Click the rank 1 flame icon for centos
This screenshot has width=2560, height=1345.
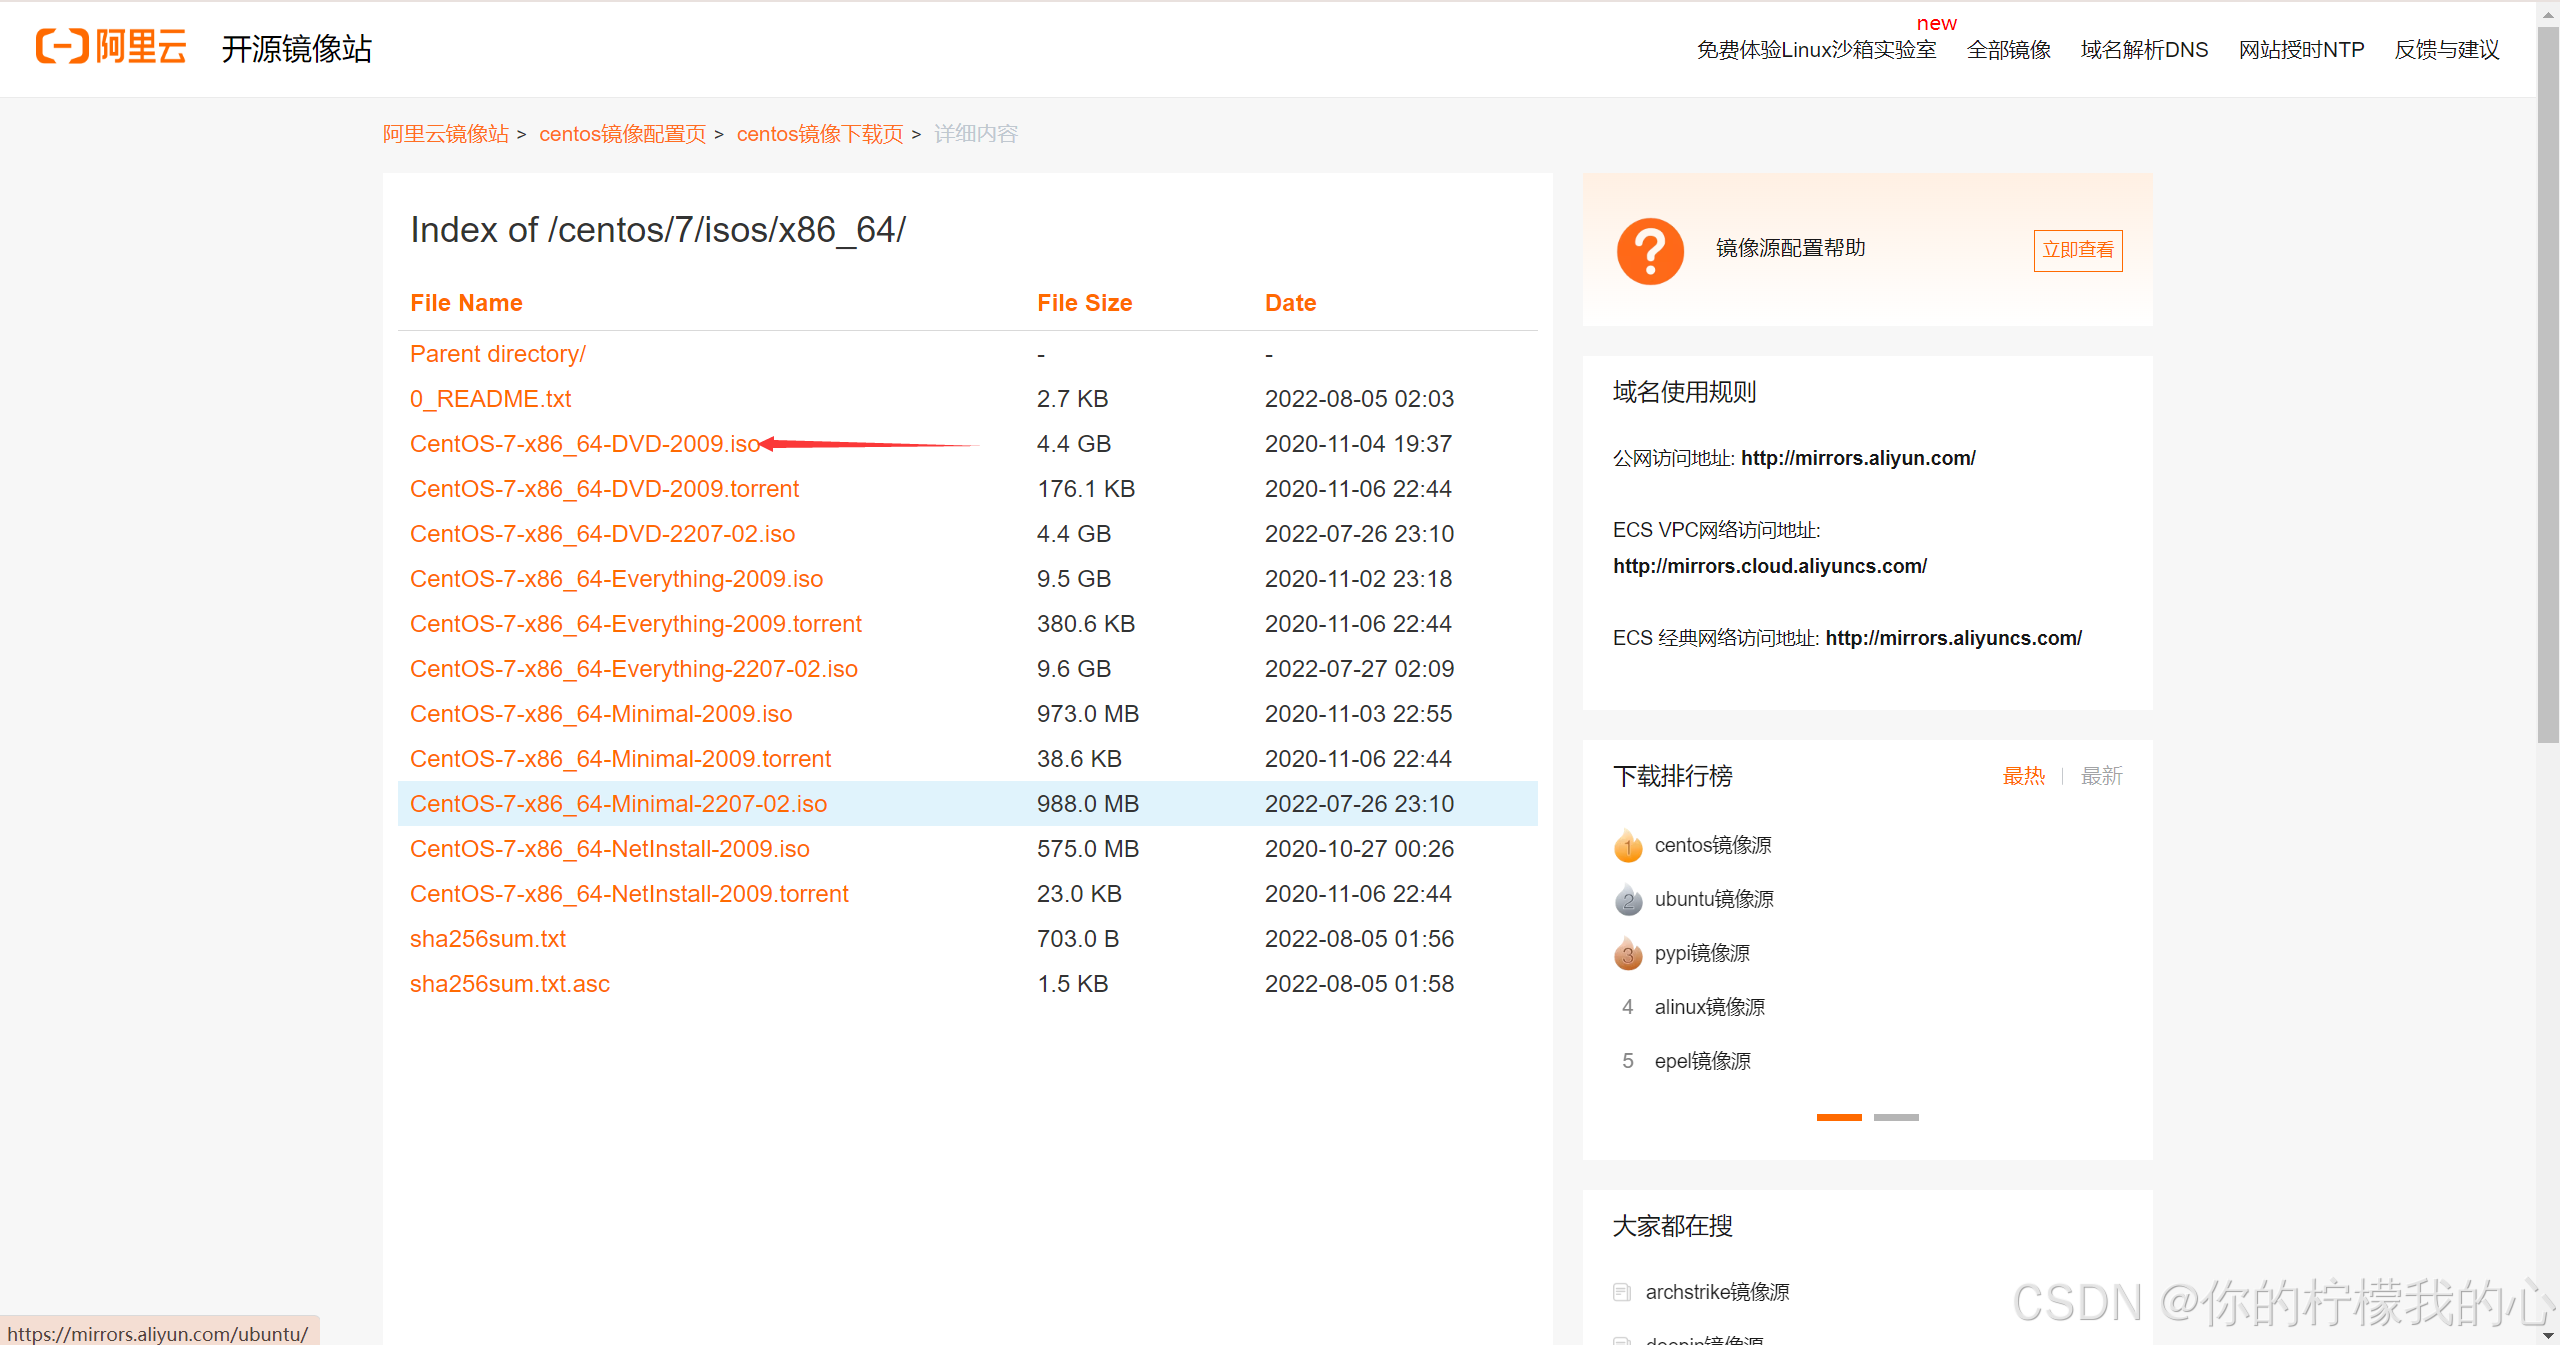click(x=1628, y=846)
